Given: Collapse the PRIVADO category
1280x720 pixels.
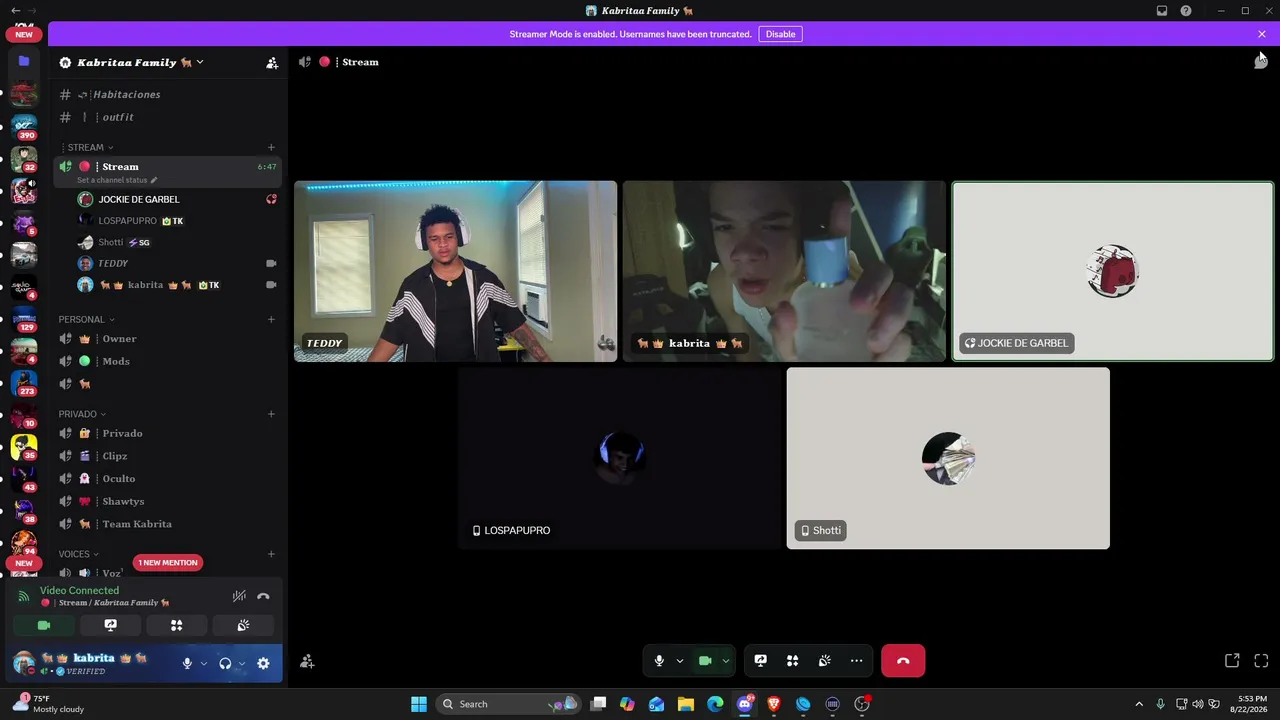Looking at the screenshot, I should [82, 414].
